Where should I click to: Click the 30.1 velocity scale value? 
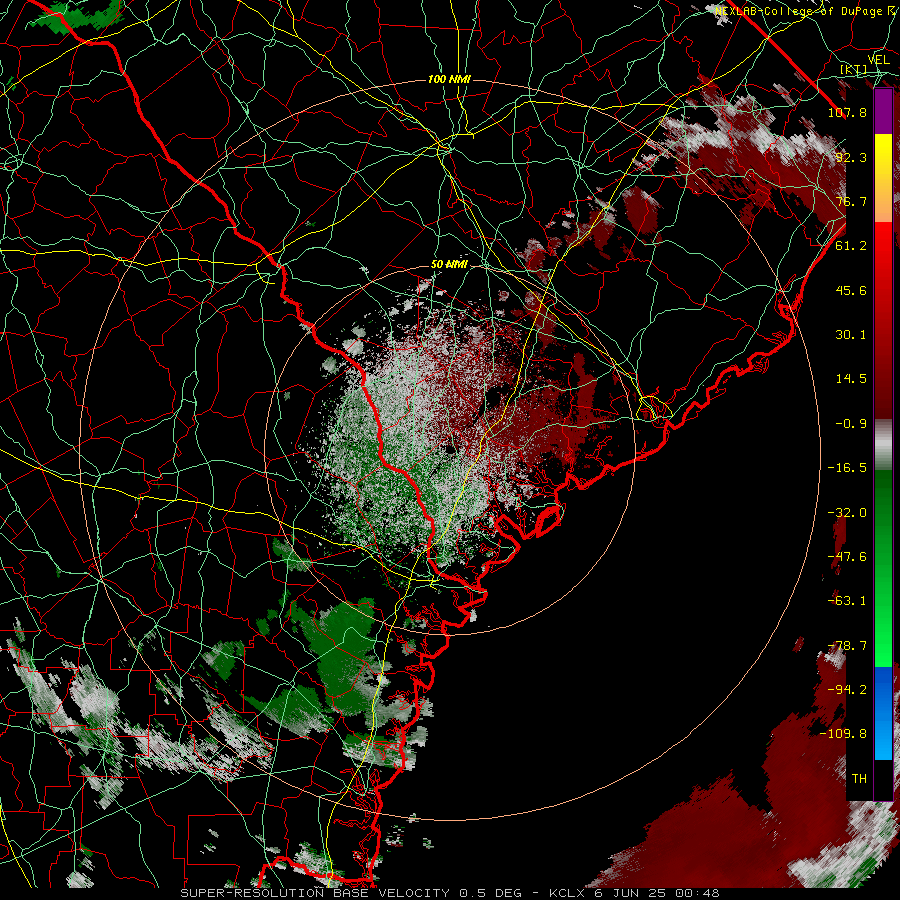(851, 335)
